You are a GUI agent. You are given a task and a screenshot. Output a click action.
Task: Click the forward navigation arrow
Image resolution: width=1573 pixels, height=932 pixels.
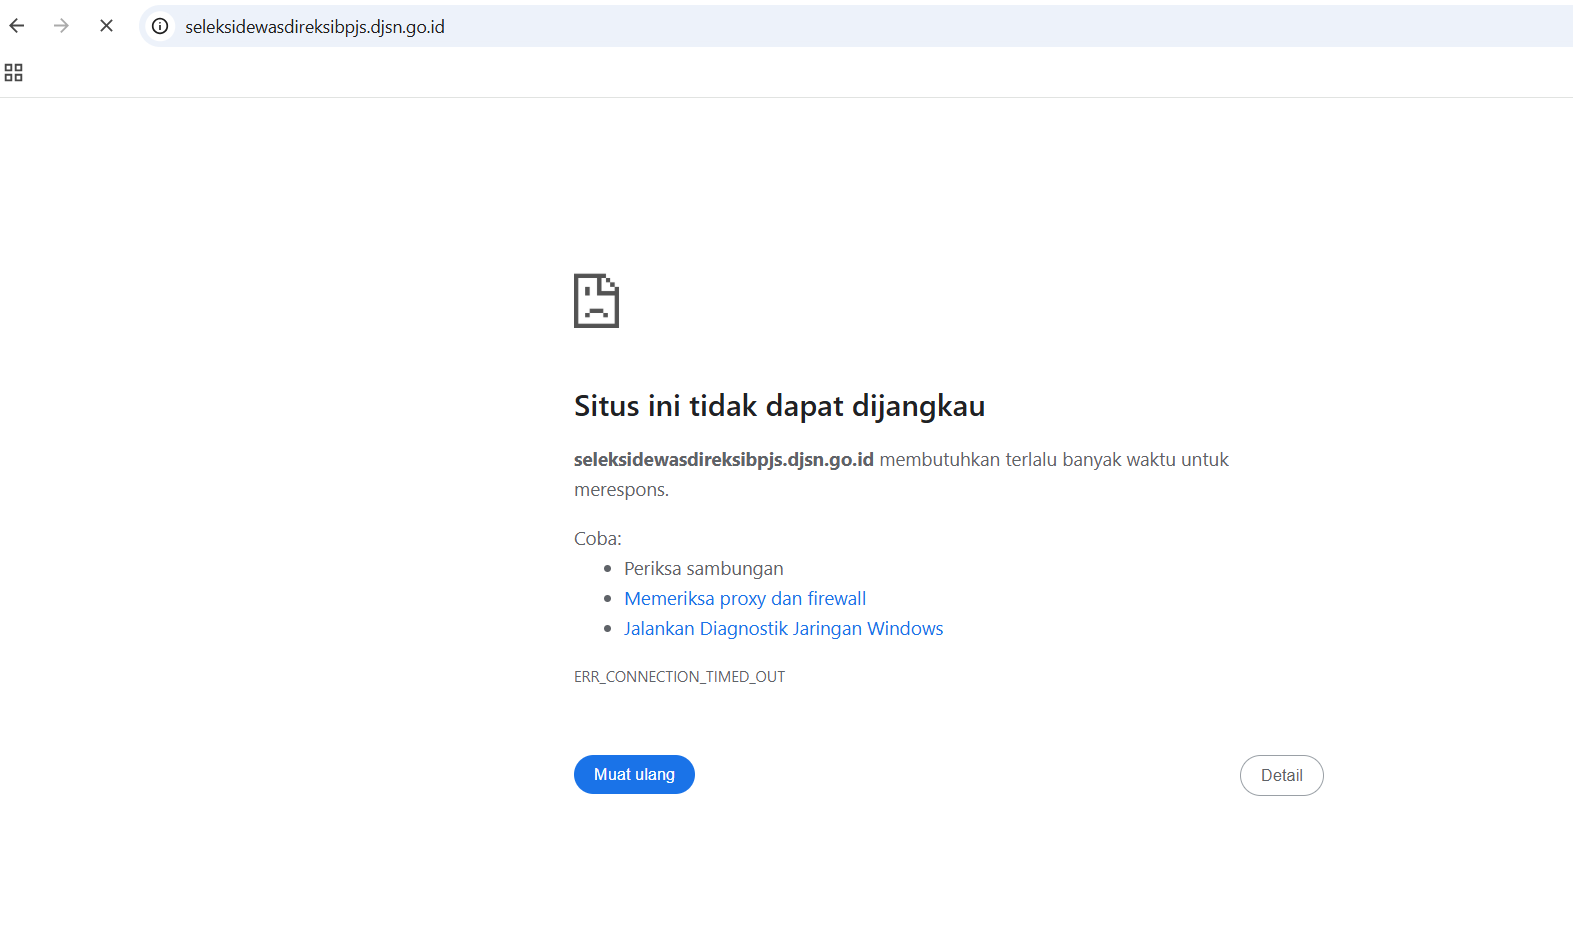(x=61, y=26)
